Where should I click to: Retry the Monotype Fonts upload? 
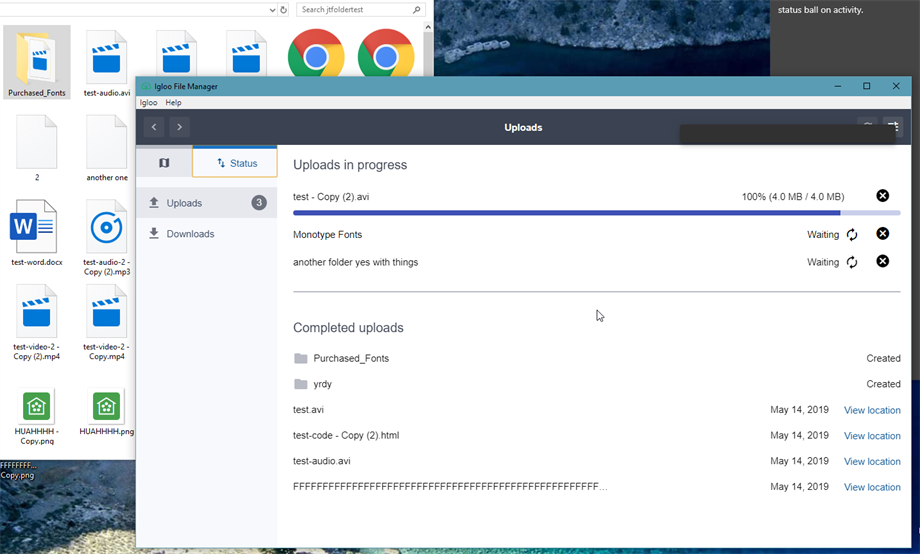(x=852, y=234)
